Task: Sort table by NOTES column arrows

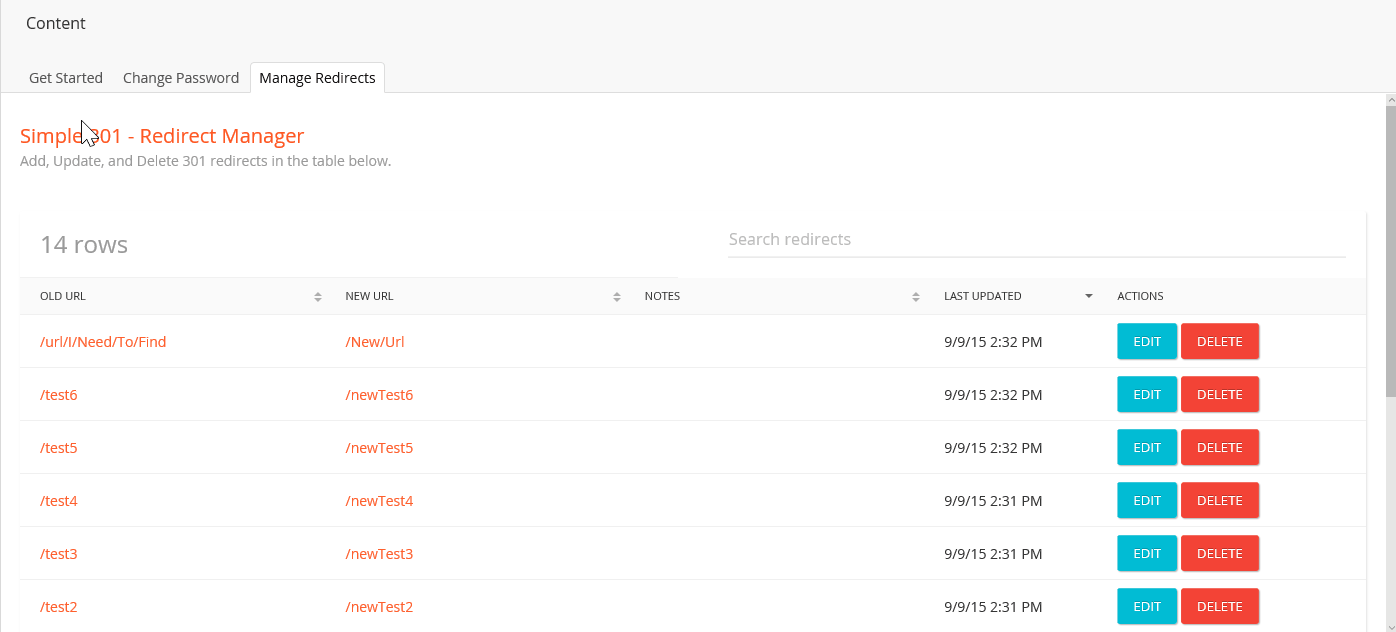Action: click(916, 297)
